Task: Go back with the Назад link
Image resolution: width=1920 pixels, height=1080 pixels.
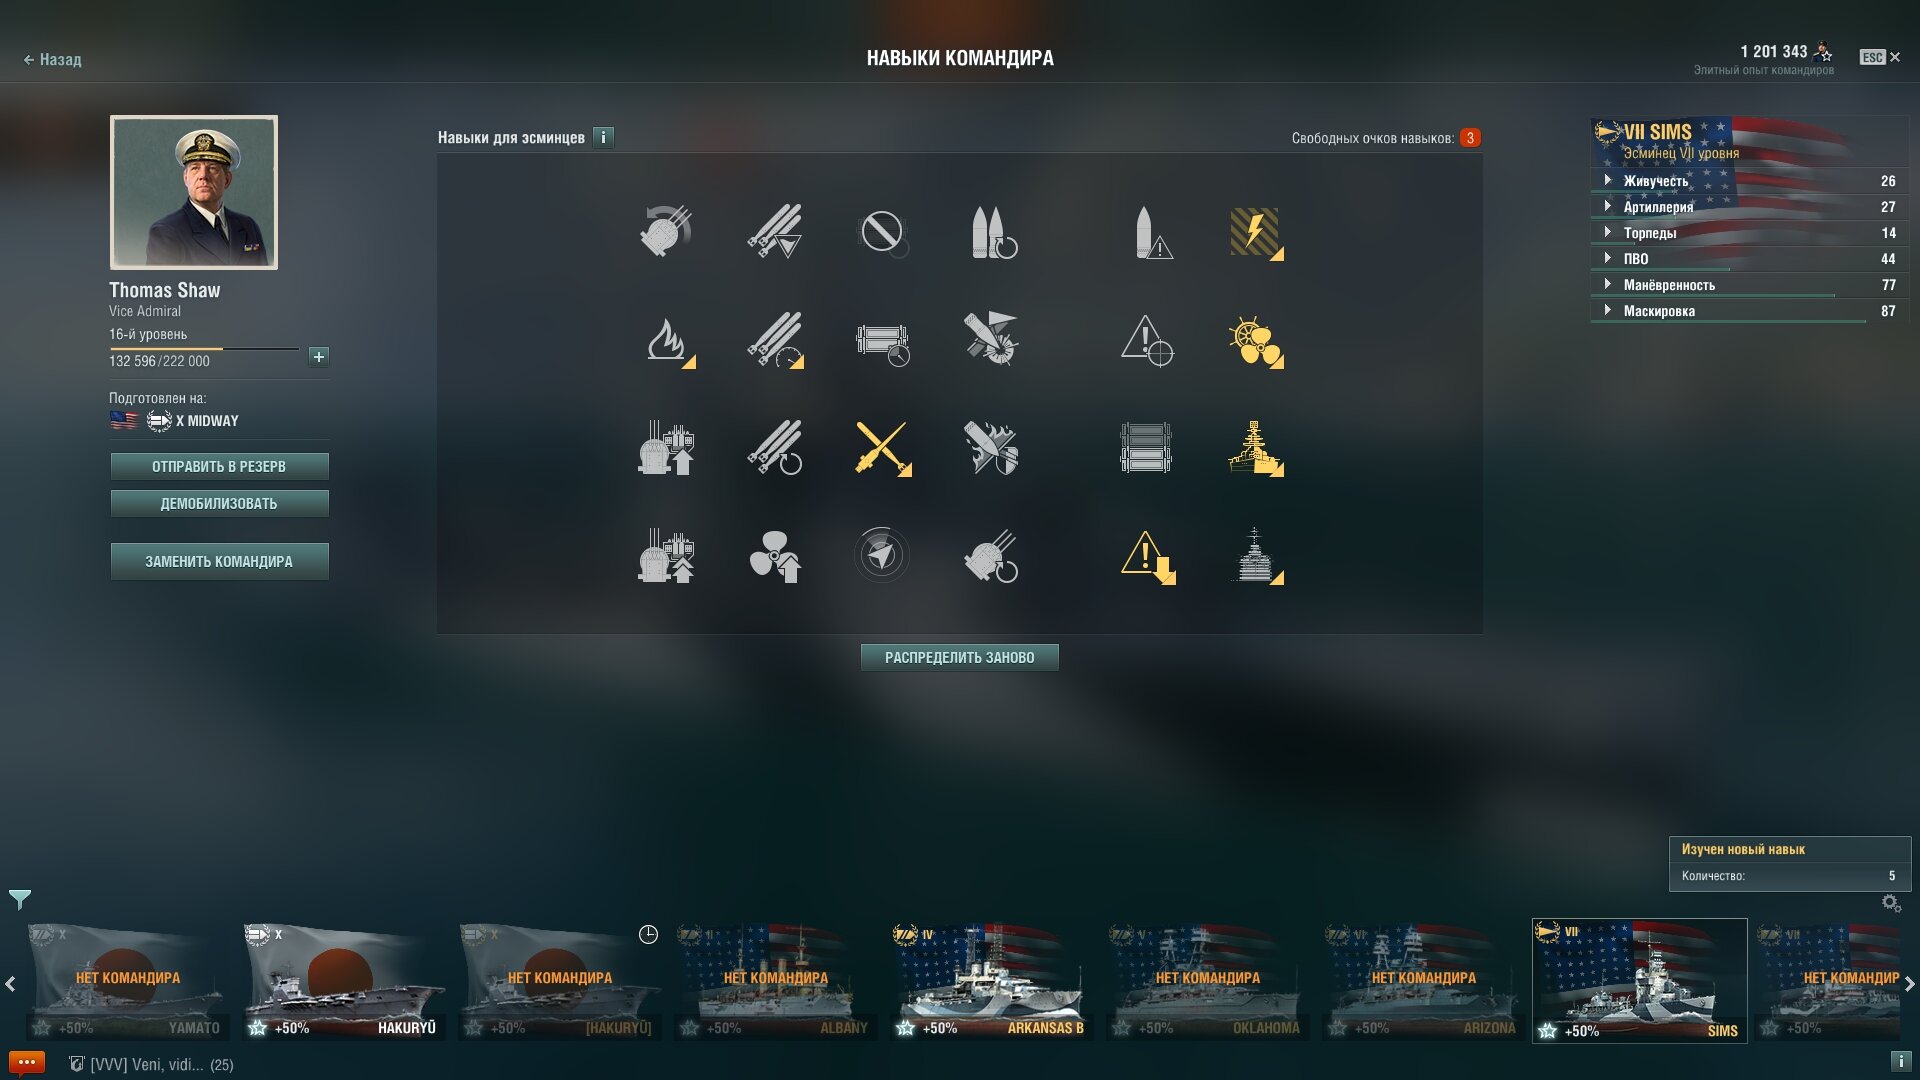Action: coord(52,59)
